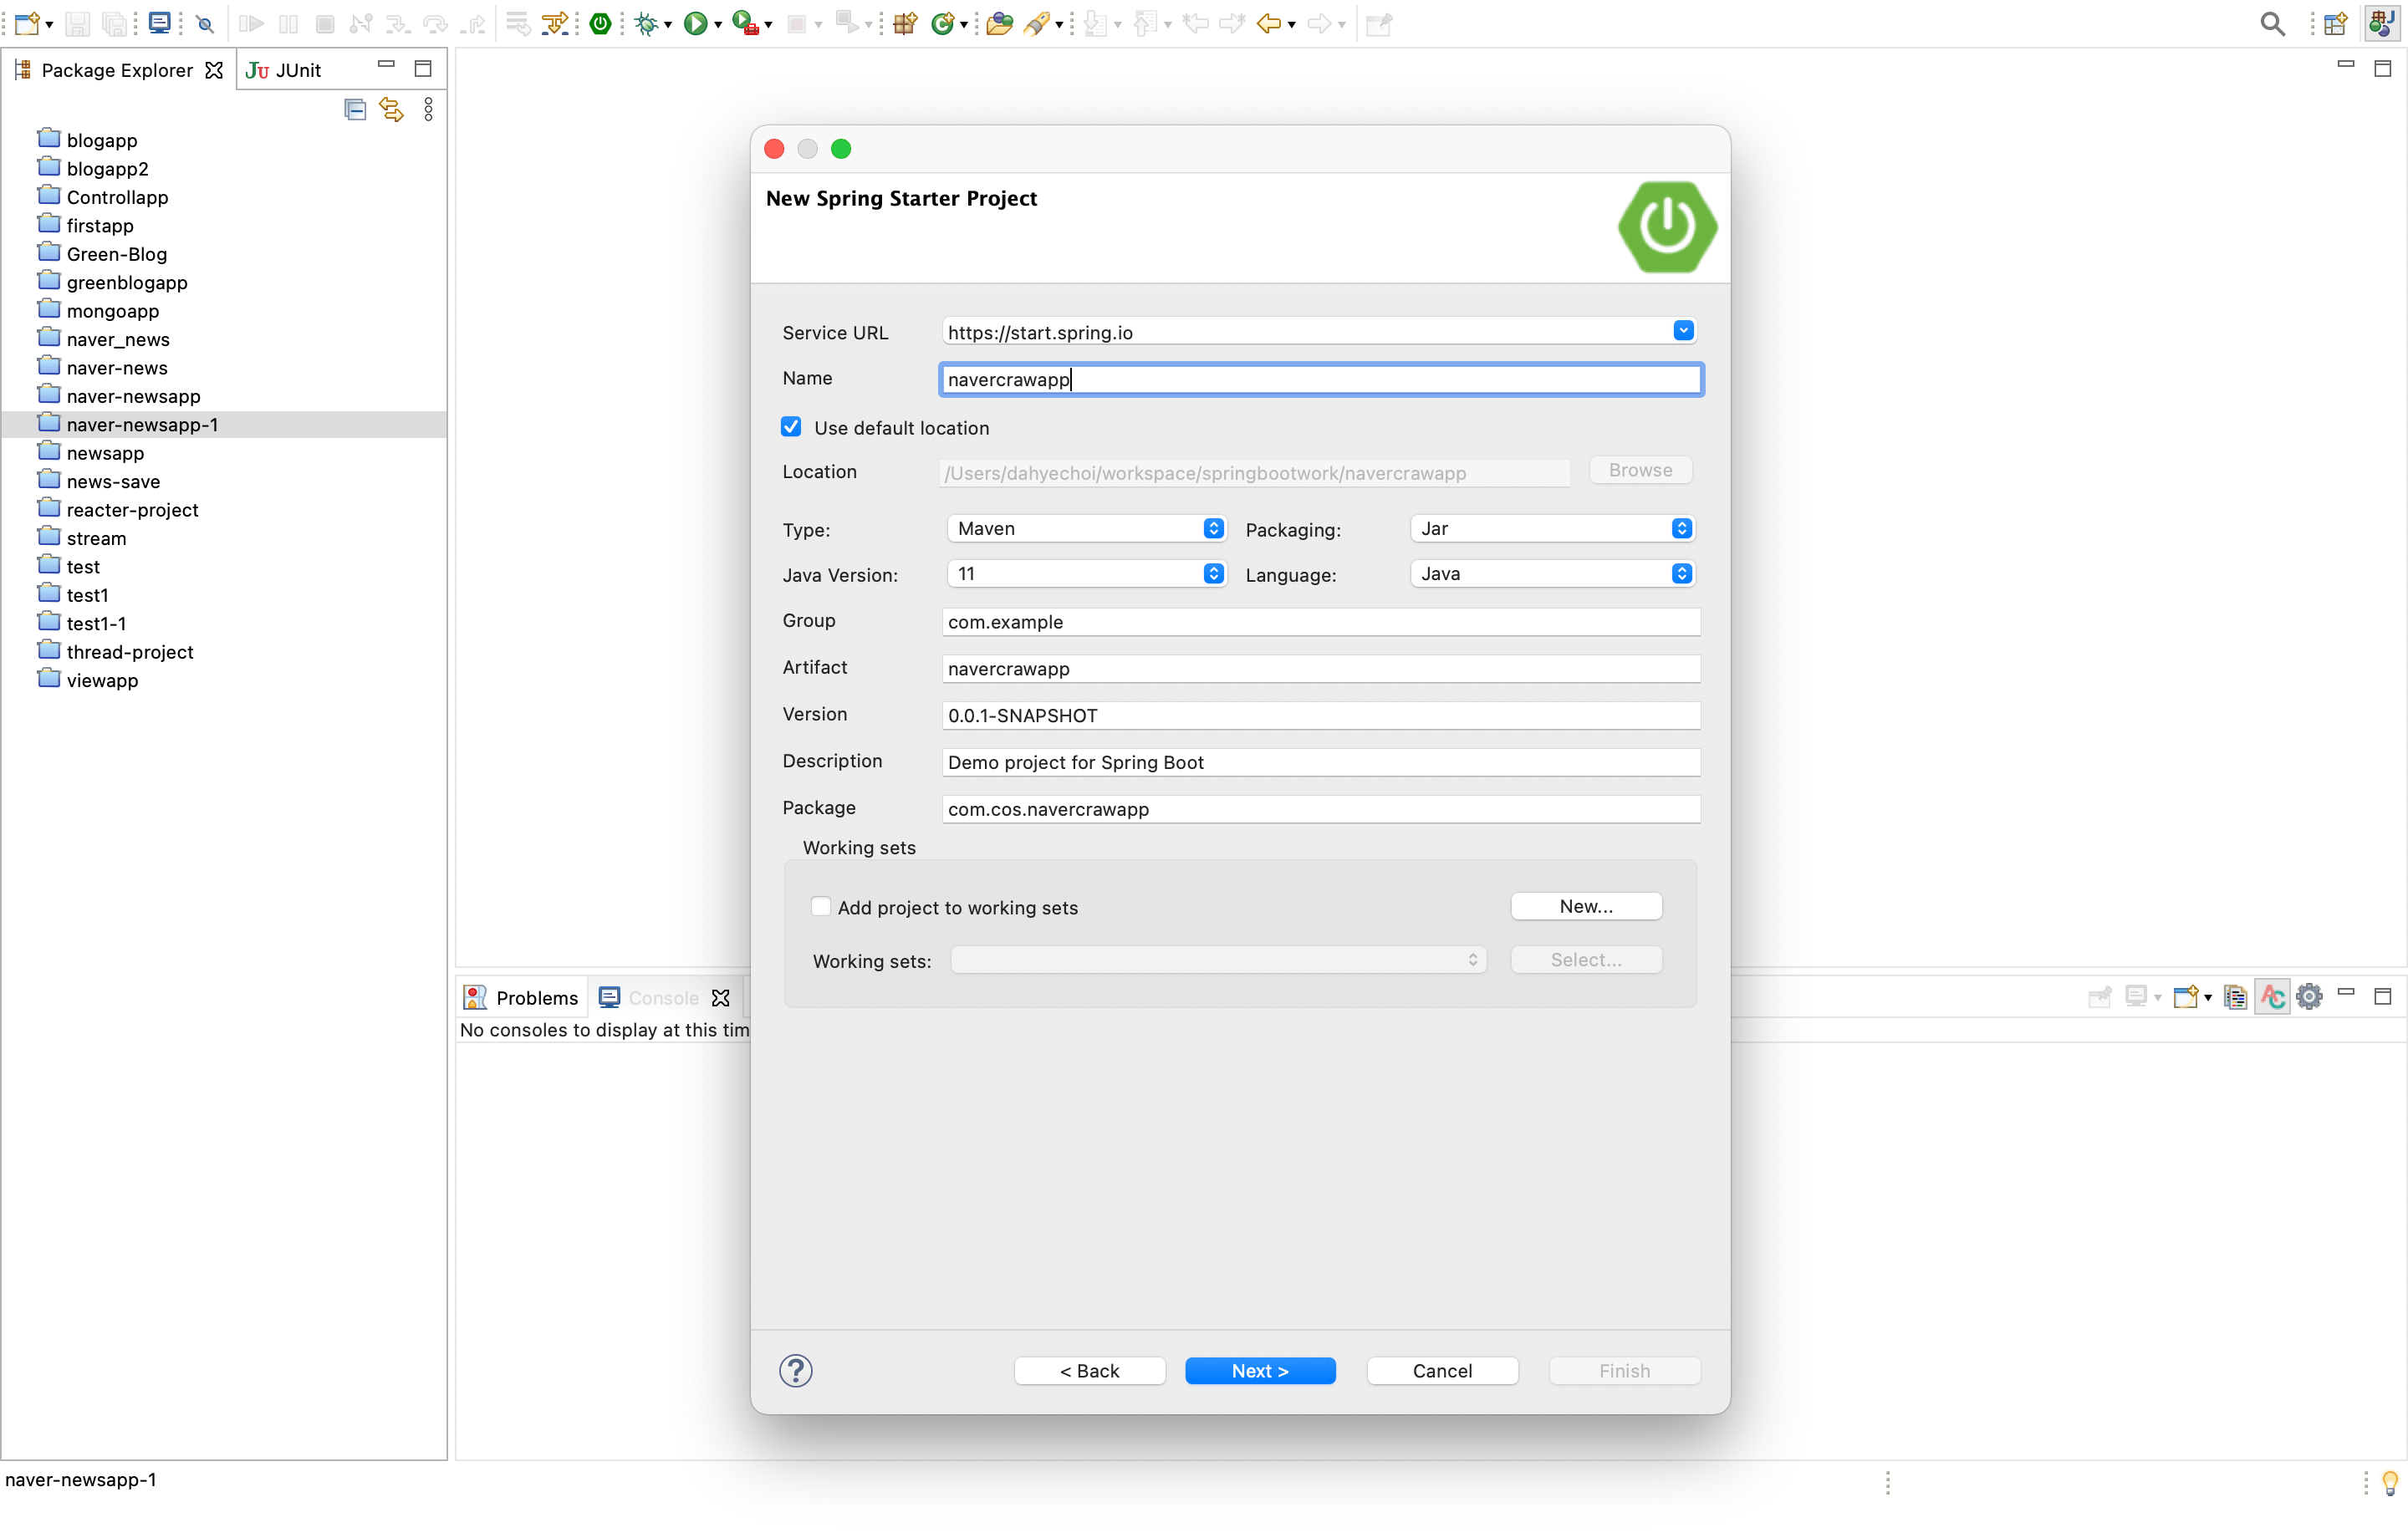Click the Spring Boot Dashboard power icon
2408x1538 pixels.
pyautogui.click(x=600, y=23)
